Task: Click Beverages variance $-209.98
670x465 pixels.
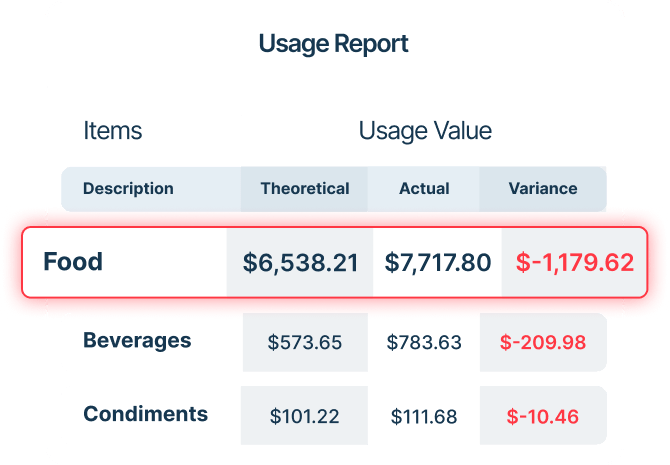Action: point(543,342)
